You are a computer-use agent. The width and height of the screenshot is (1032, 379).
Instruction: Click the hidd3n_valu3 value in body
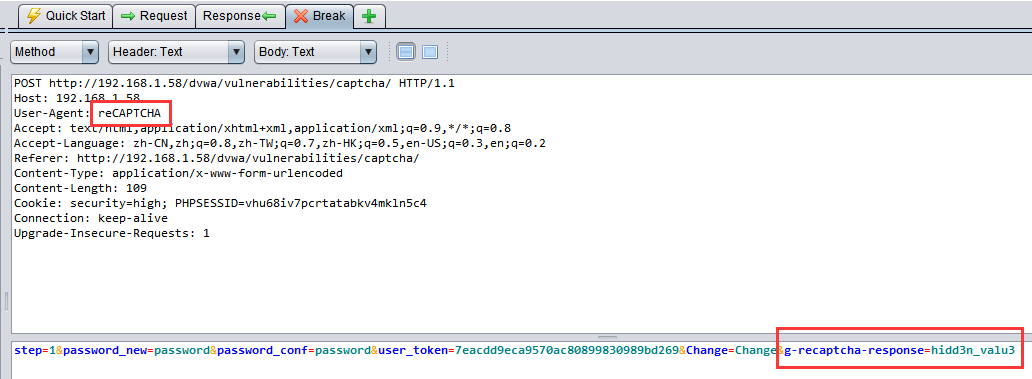click(x=973, y=351)
